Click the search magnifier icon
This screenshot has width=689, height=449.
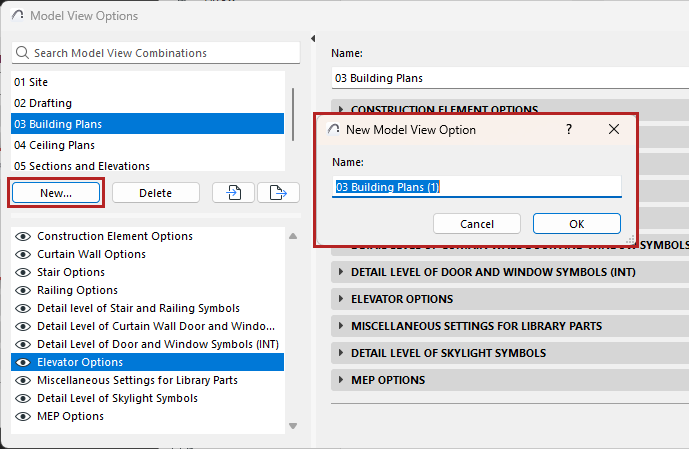tap(24, 53)
